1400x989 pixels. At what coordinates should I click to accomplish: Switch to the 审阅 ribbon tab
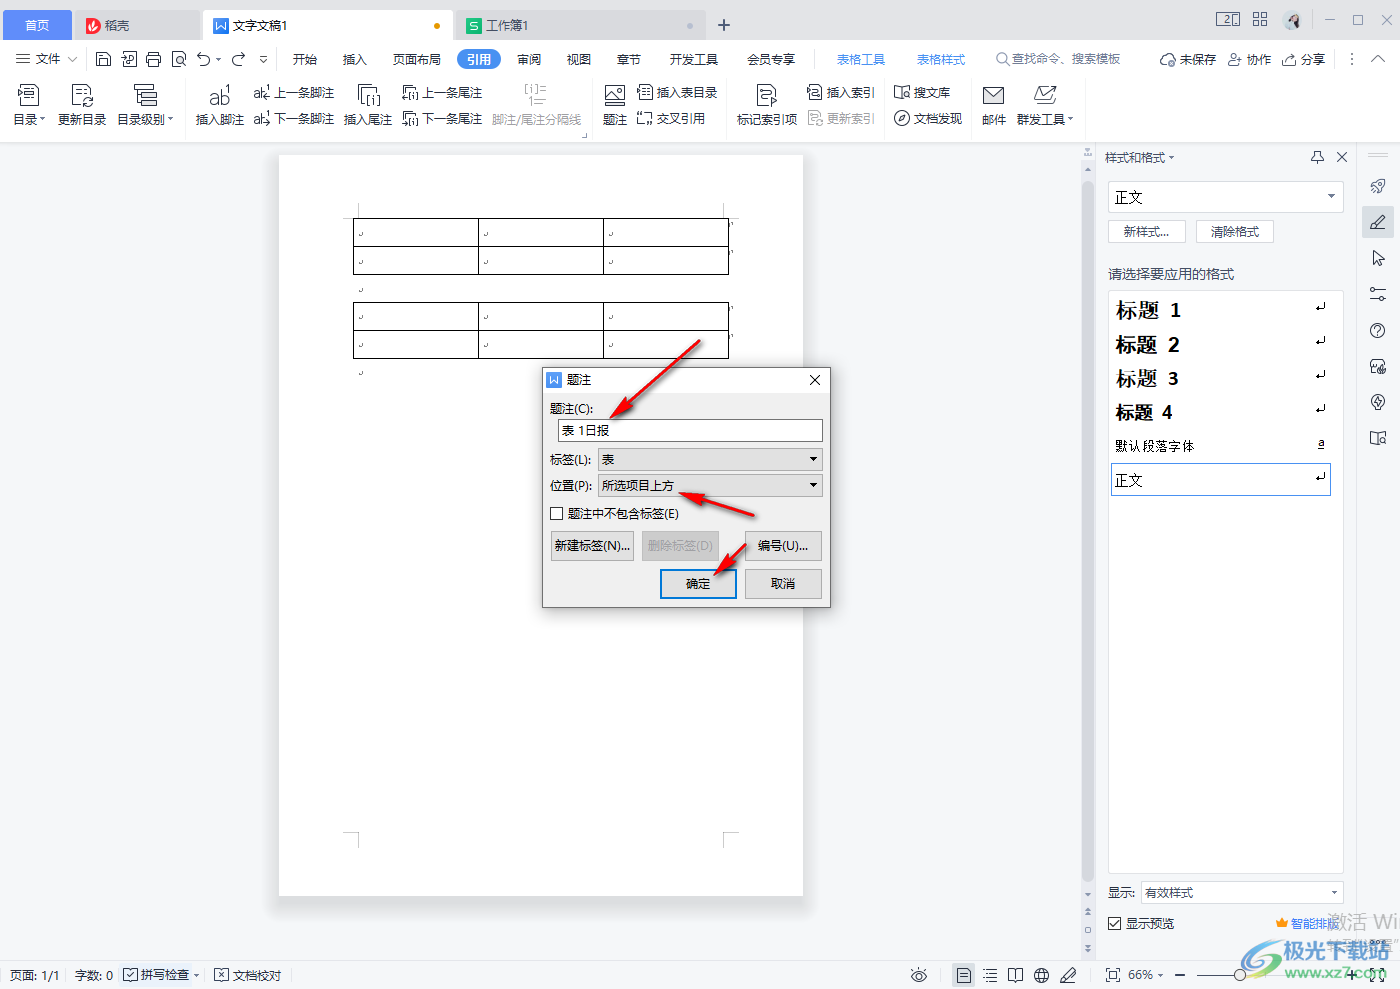529,60
